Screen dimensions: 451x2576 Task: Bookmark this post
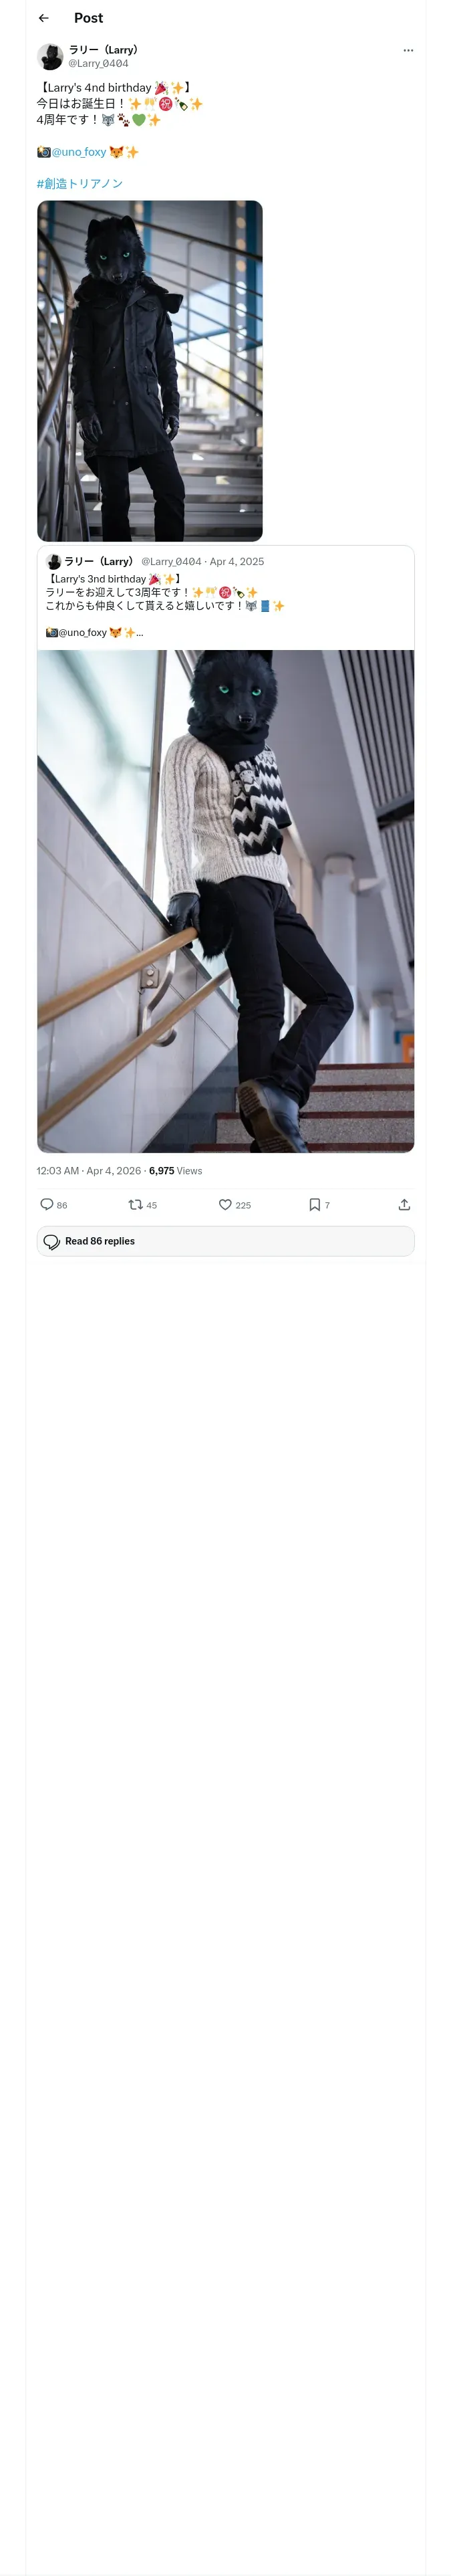(x=314, y=1204)
